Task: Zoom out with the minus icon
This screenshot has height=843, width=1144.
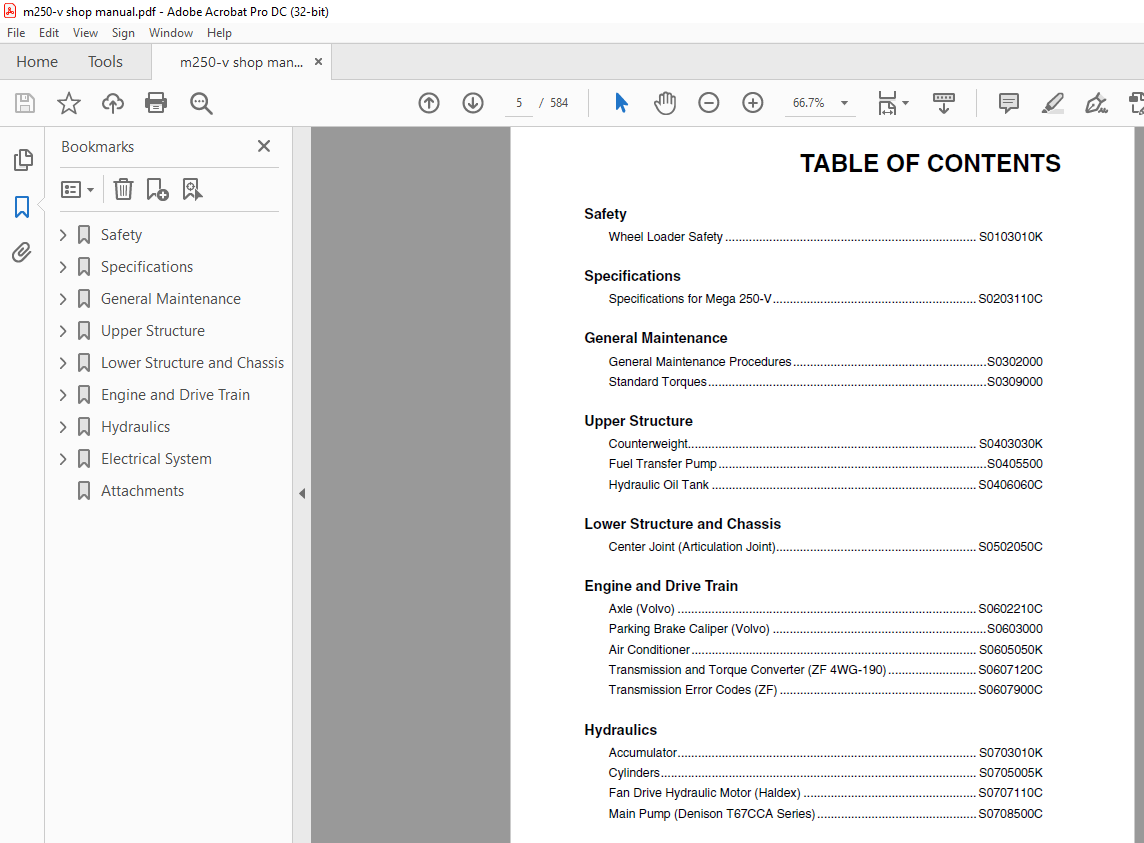Action: coord(708,103)
